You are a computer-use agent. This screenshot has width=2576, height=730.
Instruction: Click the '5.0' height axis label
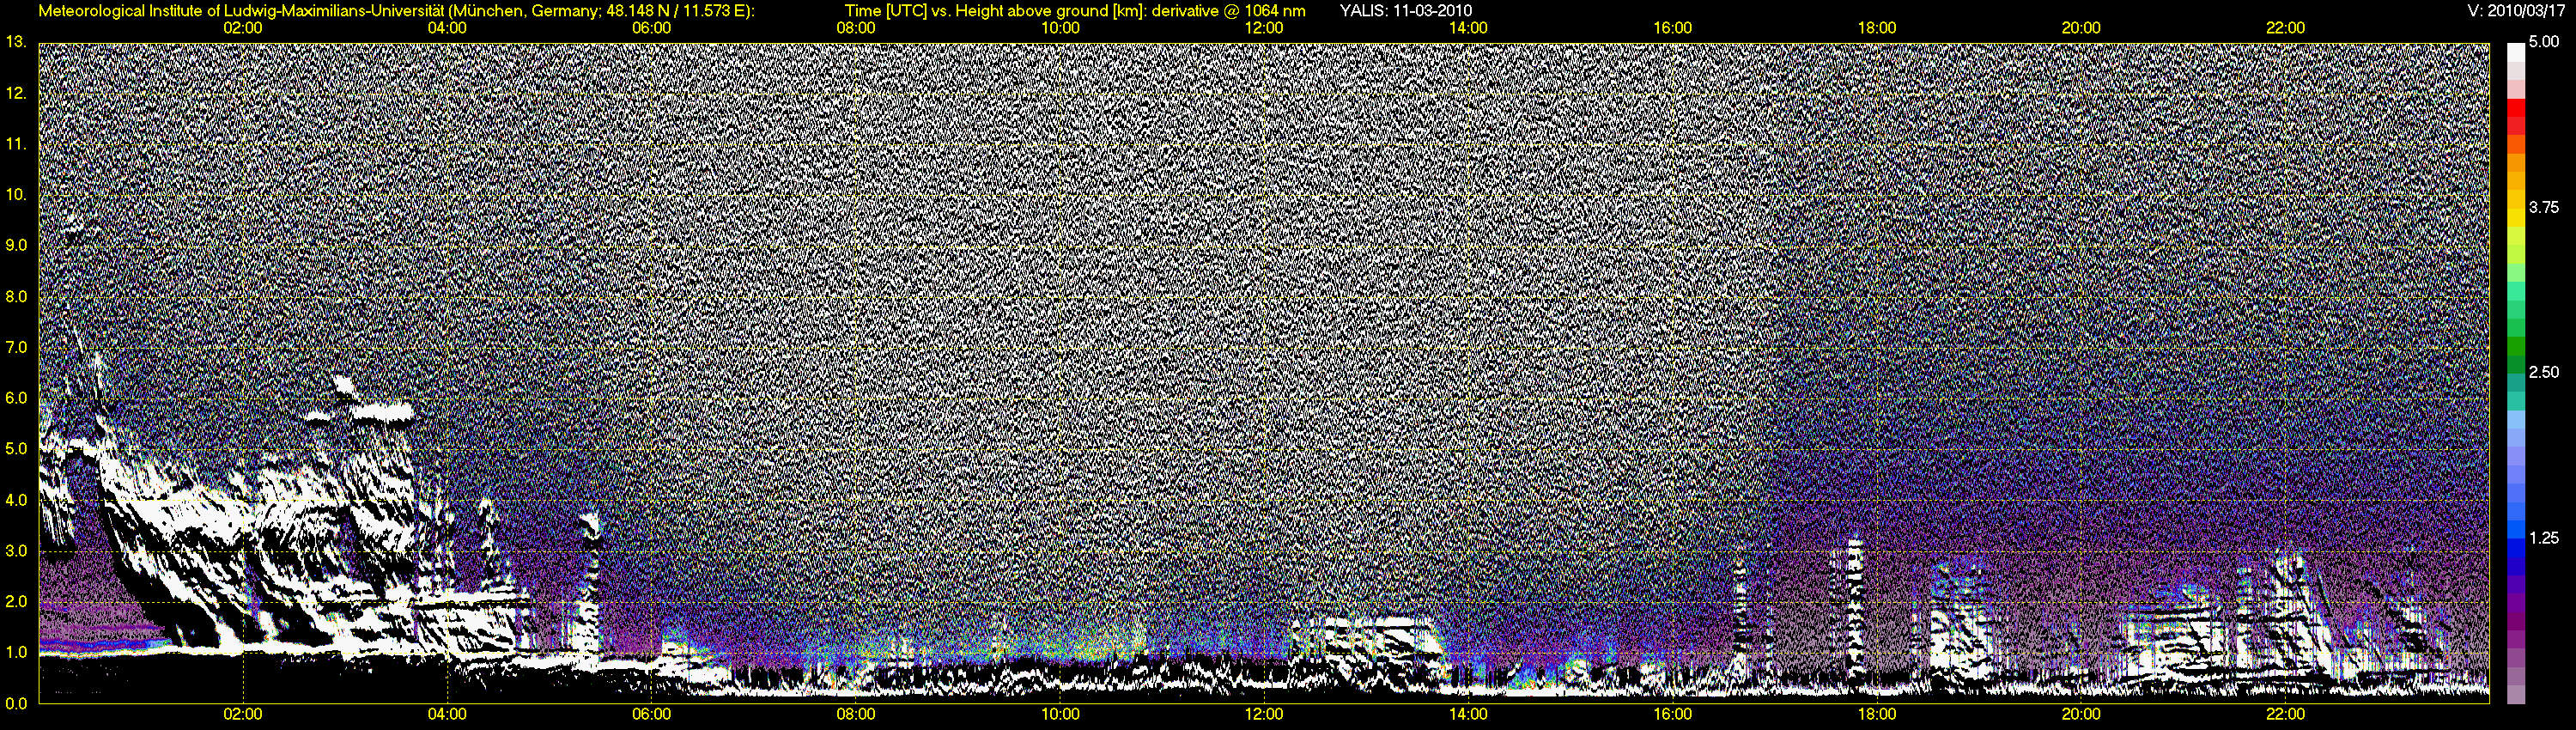pyautogui.click(x=15, y=449)
